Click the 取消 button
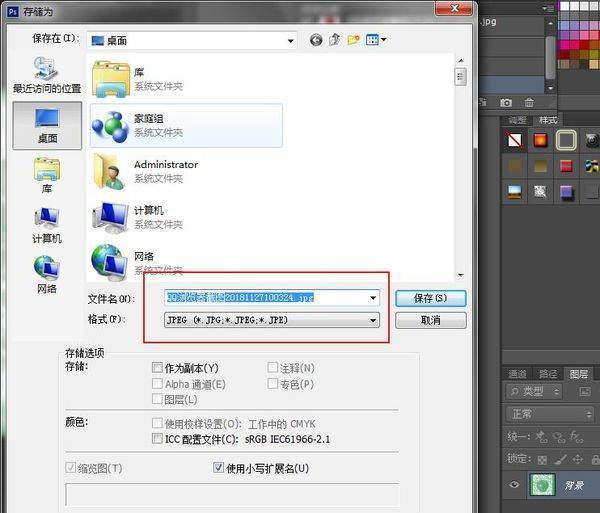Viewport: 600px width, 513px height. point(430,321)
